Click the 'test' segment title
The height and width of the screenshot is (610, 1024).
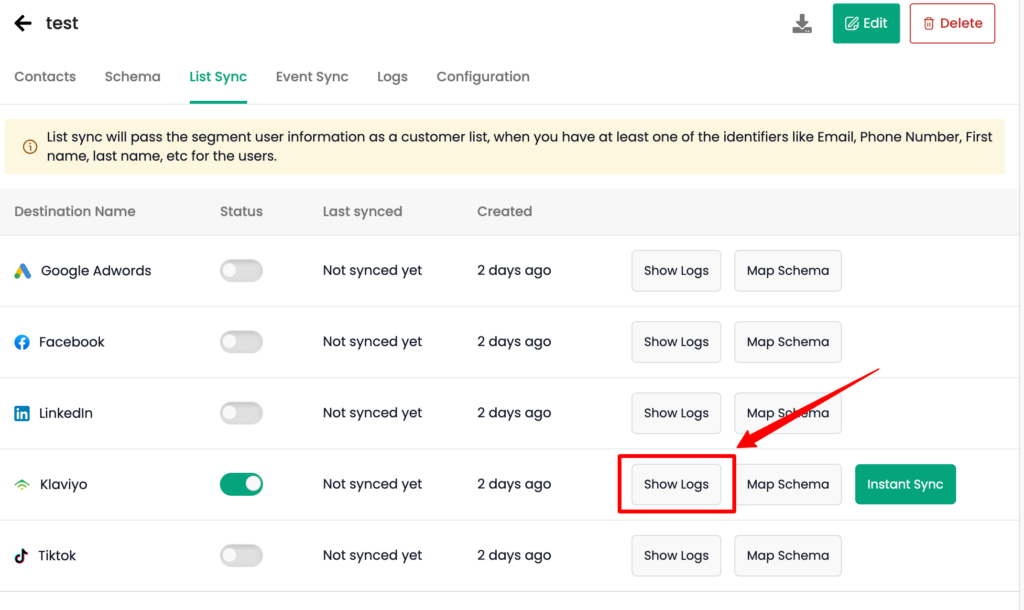pos(62,24)
